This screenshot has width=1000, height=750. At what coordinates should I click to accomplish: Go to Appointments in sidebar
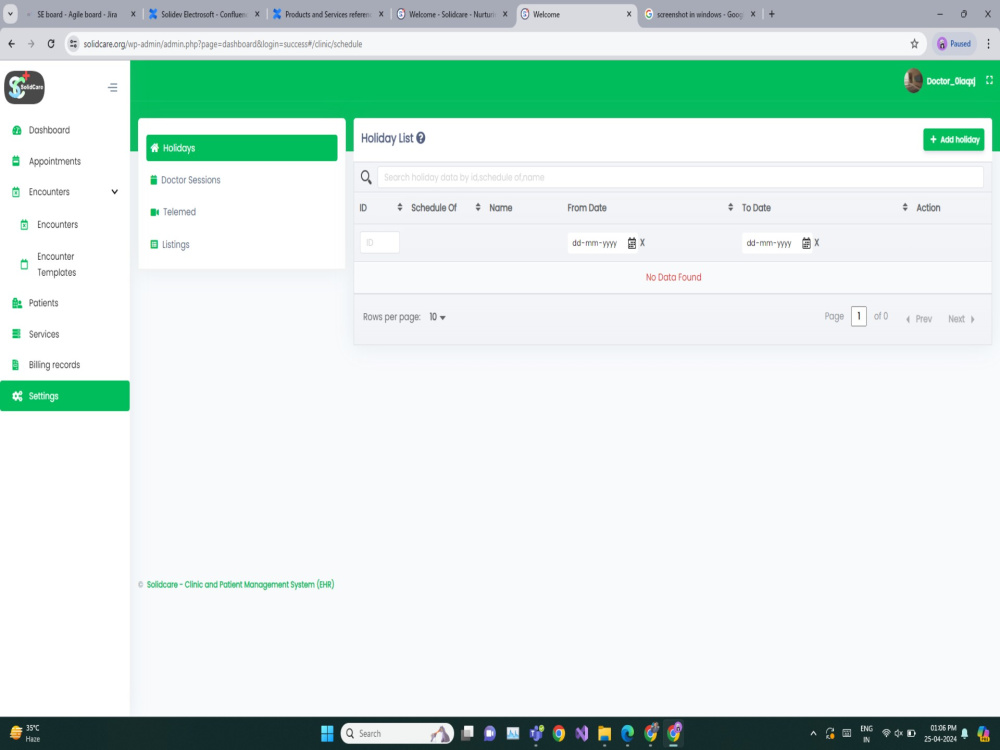(x=54, y=161)
